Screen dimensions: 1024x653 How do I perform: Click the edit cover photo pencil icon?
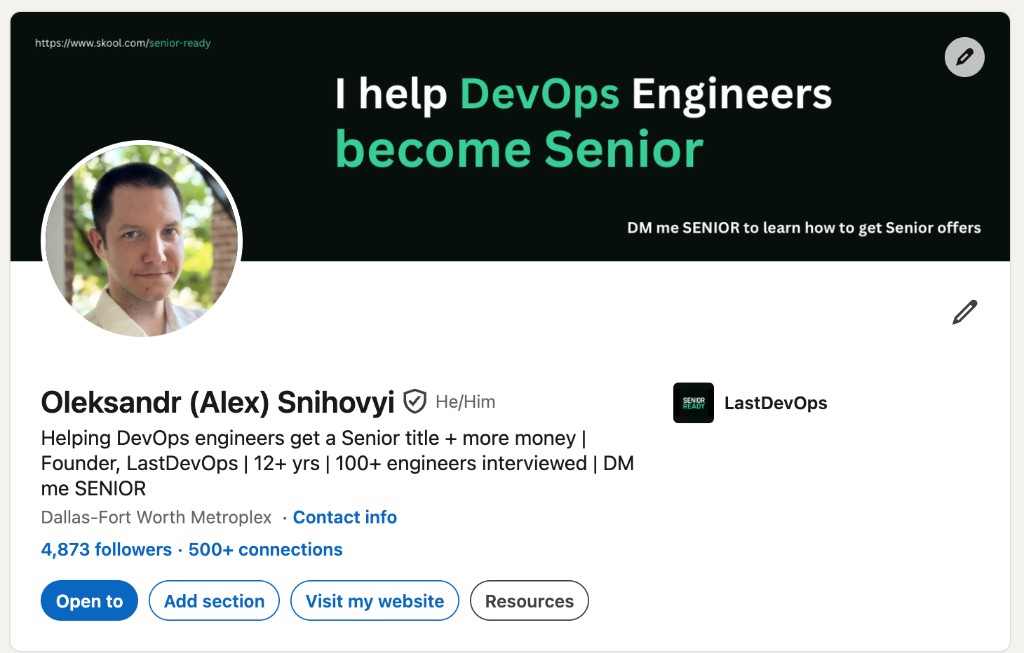[965, 57]
